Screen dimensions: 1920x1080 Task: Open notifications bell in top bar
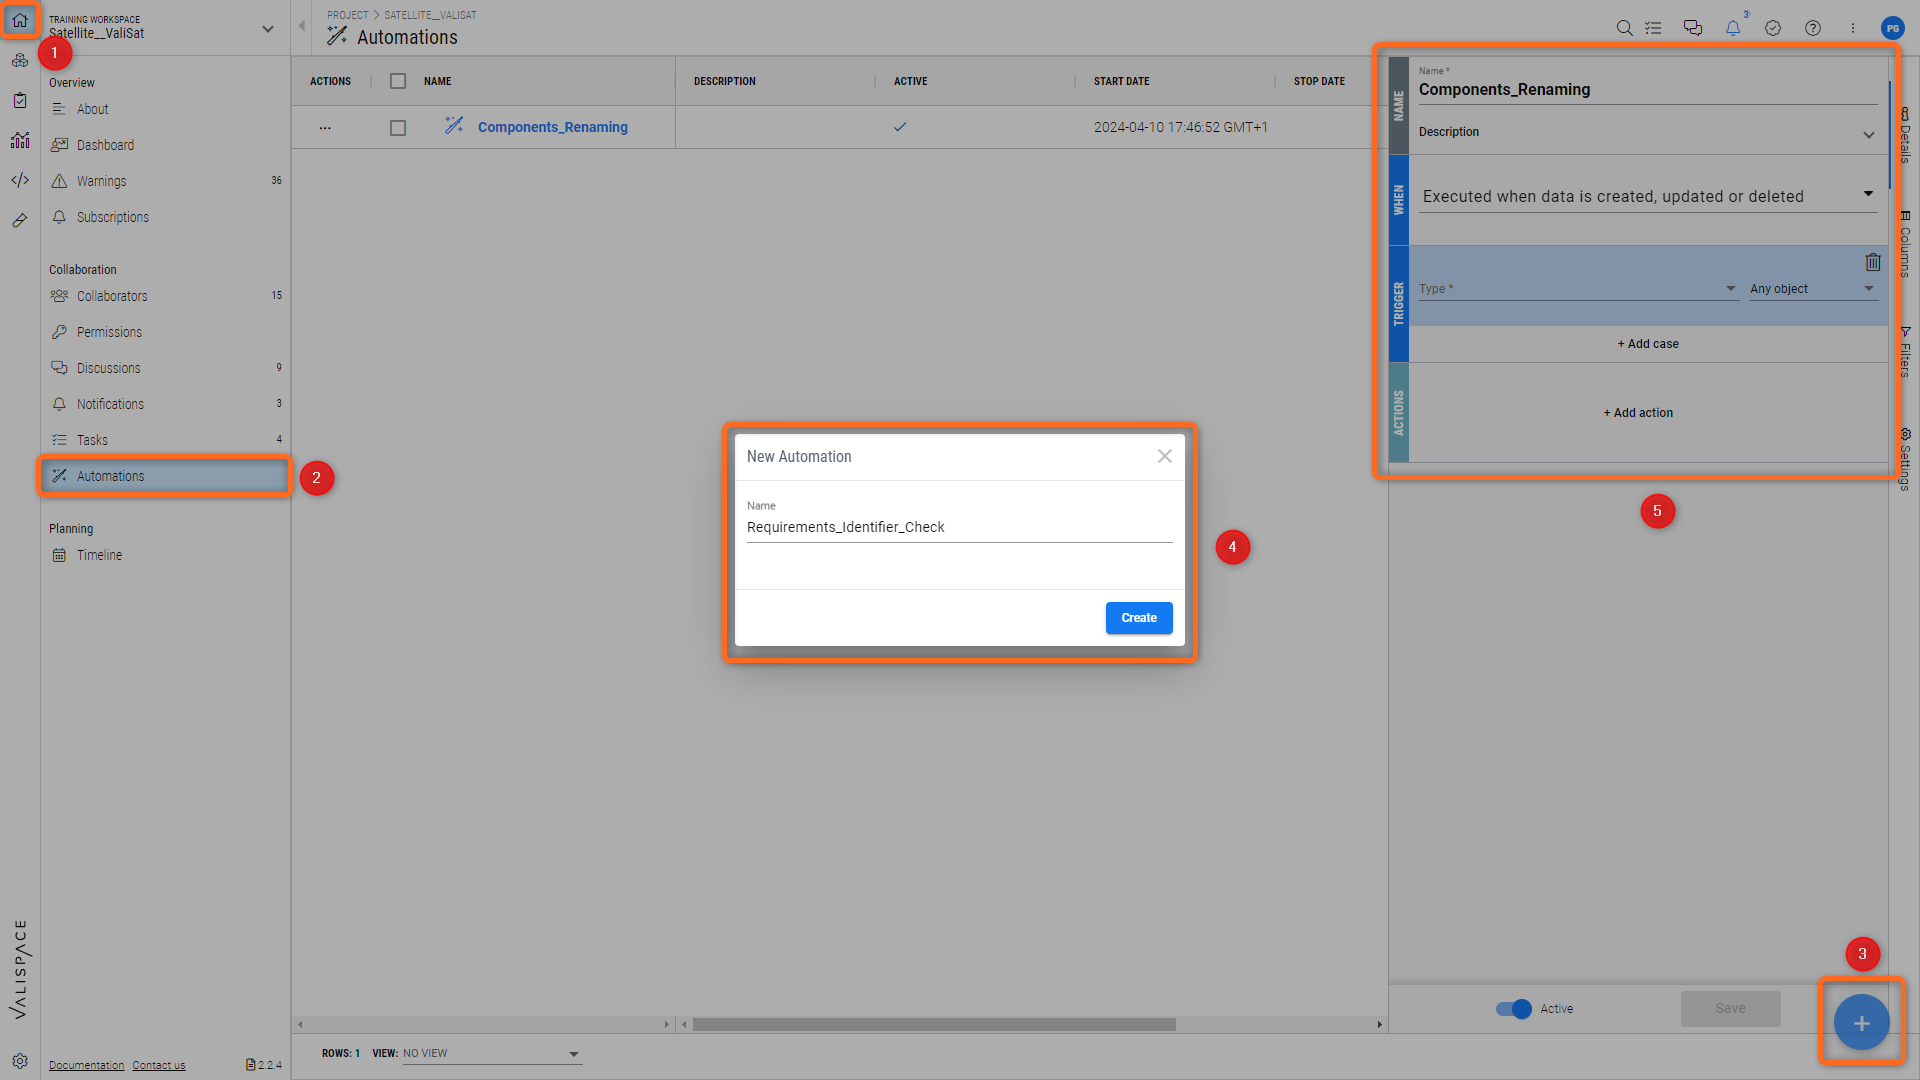[1733, 28]
